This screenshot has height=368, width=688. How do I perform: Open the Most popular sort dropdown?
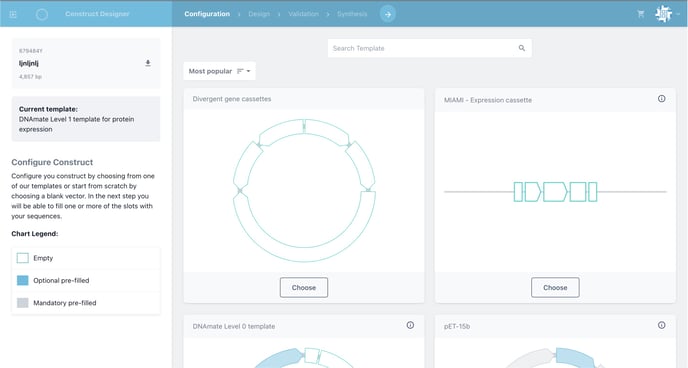tap(219, 71)
